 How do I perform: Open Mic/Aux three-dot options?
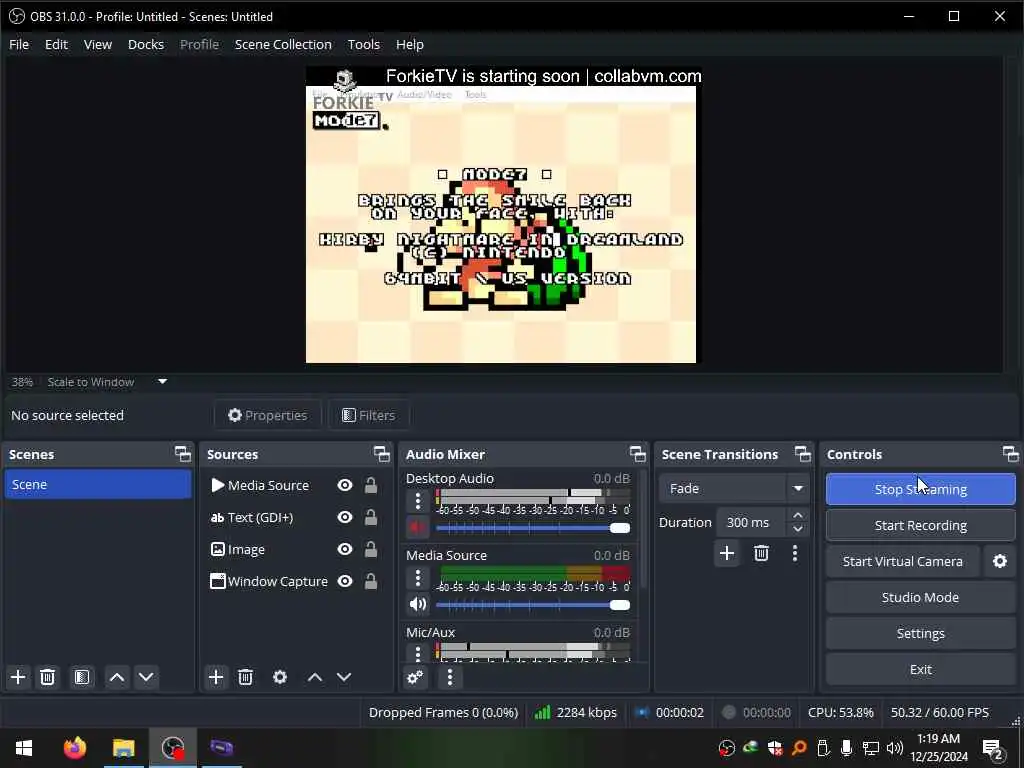[418, 652]
